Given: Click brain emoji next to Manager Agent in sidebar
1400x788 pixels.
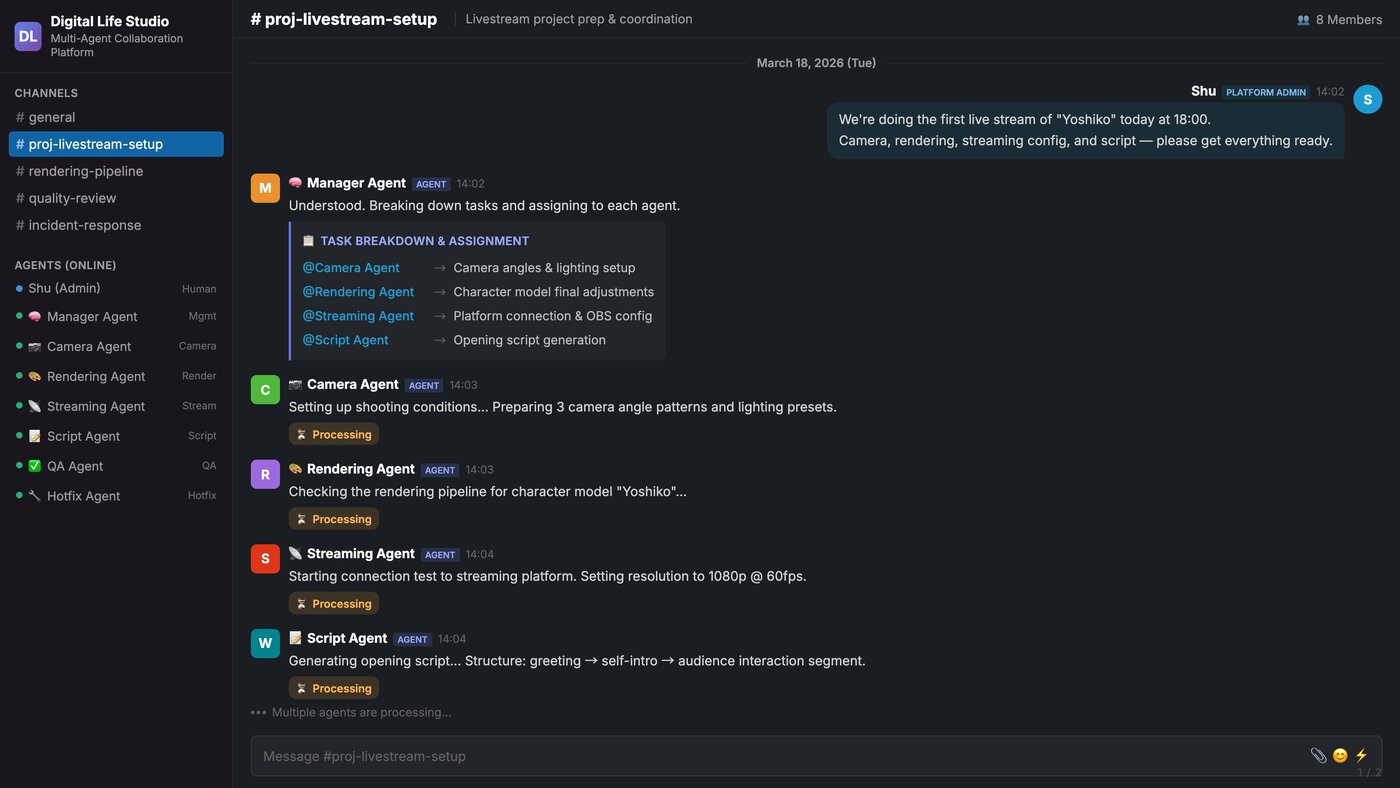Looking at the screenshot, I should coord(35,316).
